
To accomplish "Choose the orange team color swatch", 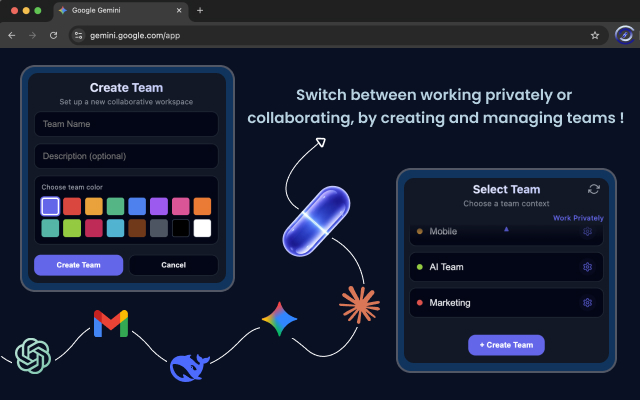I will click(x=202, y=206).
